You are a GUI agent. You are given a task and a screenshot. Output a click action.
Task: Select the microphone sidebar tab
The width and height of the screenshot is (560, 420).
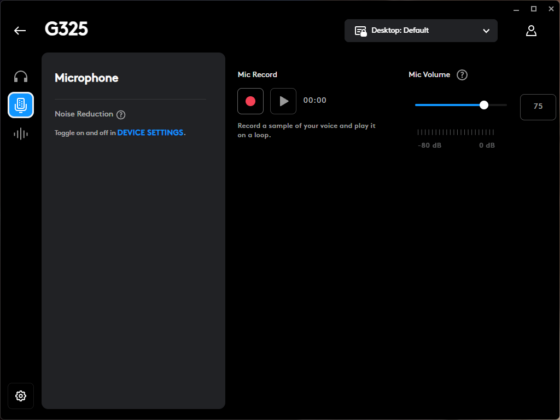coord(21,105)
